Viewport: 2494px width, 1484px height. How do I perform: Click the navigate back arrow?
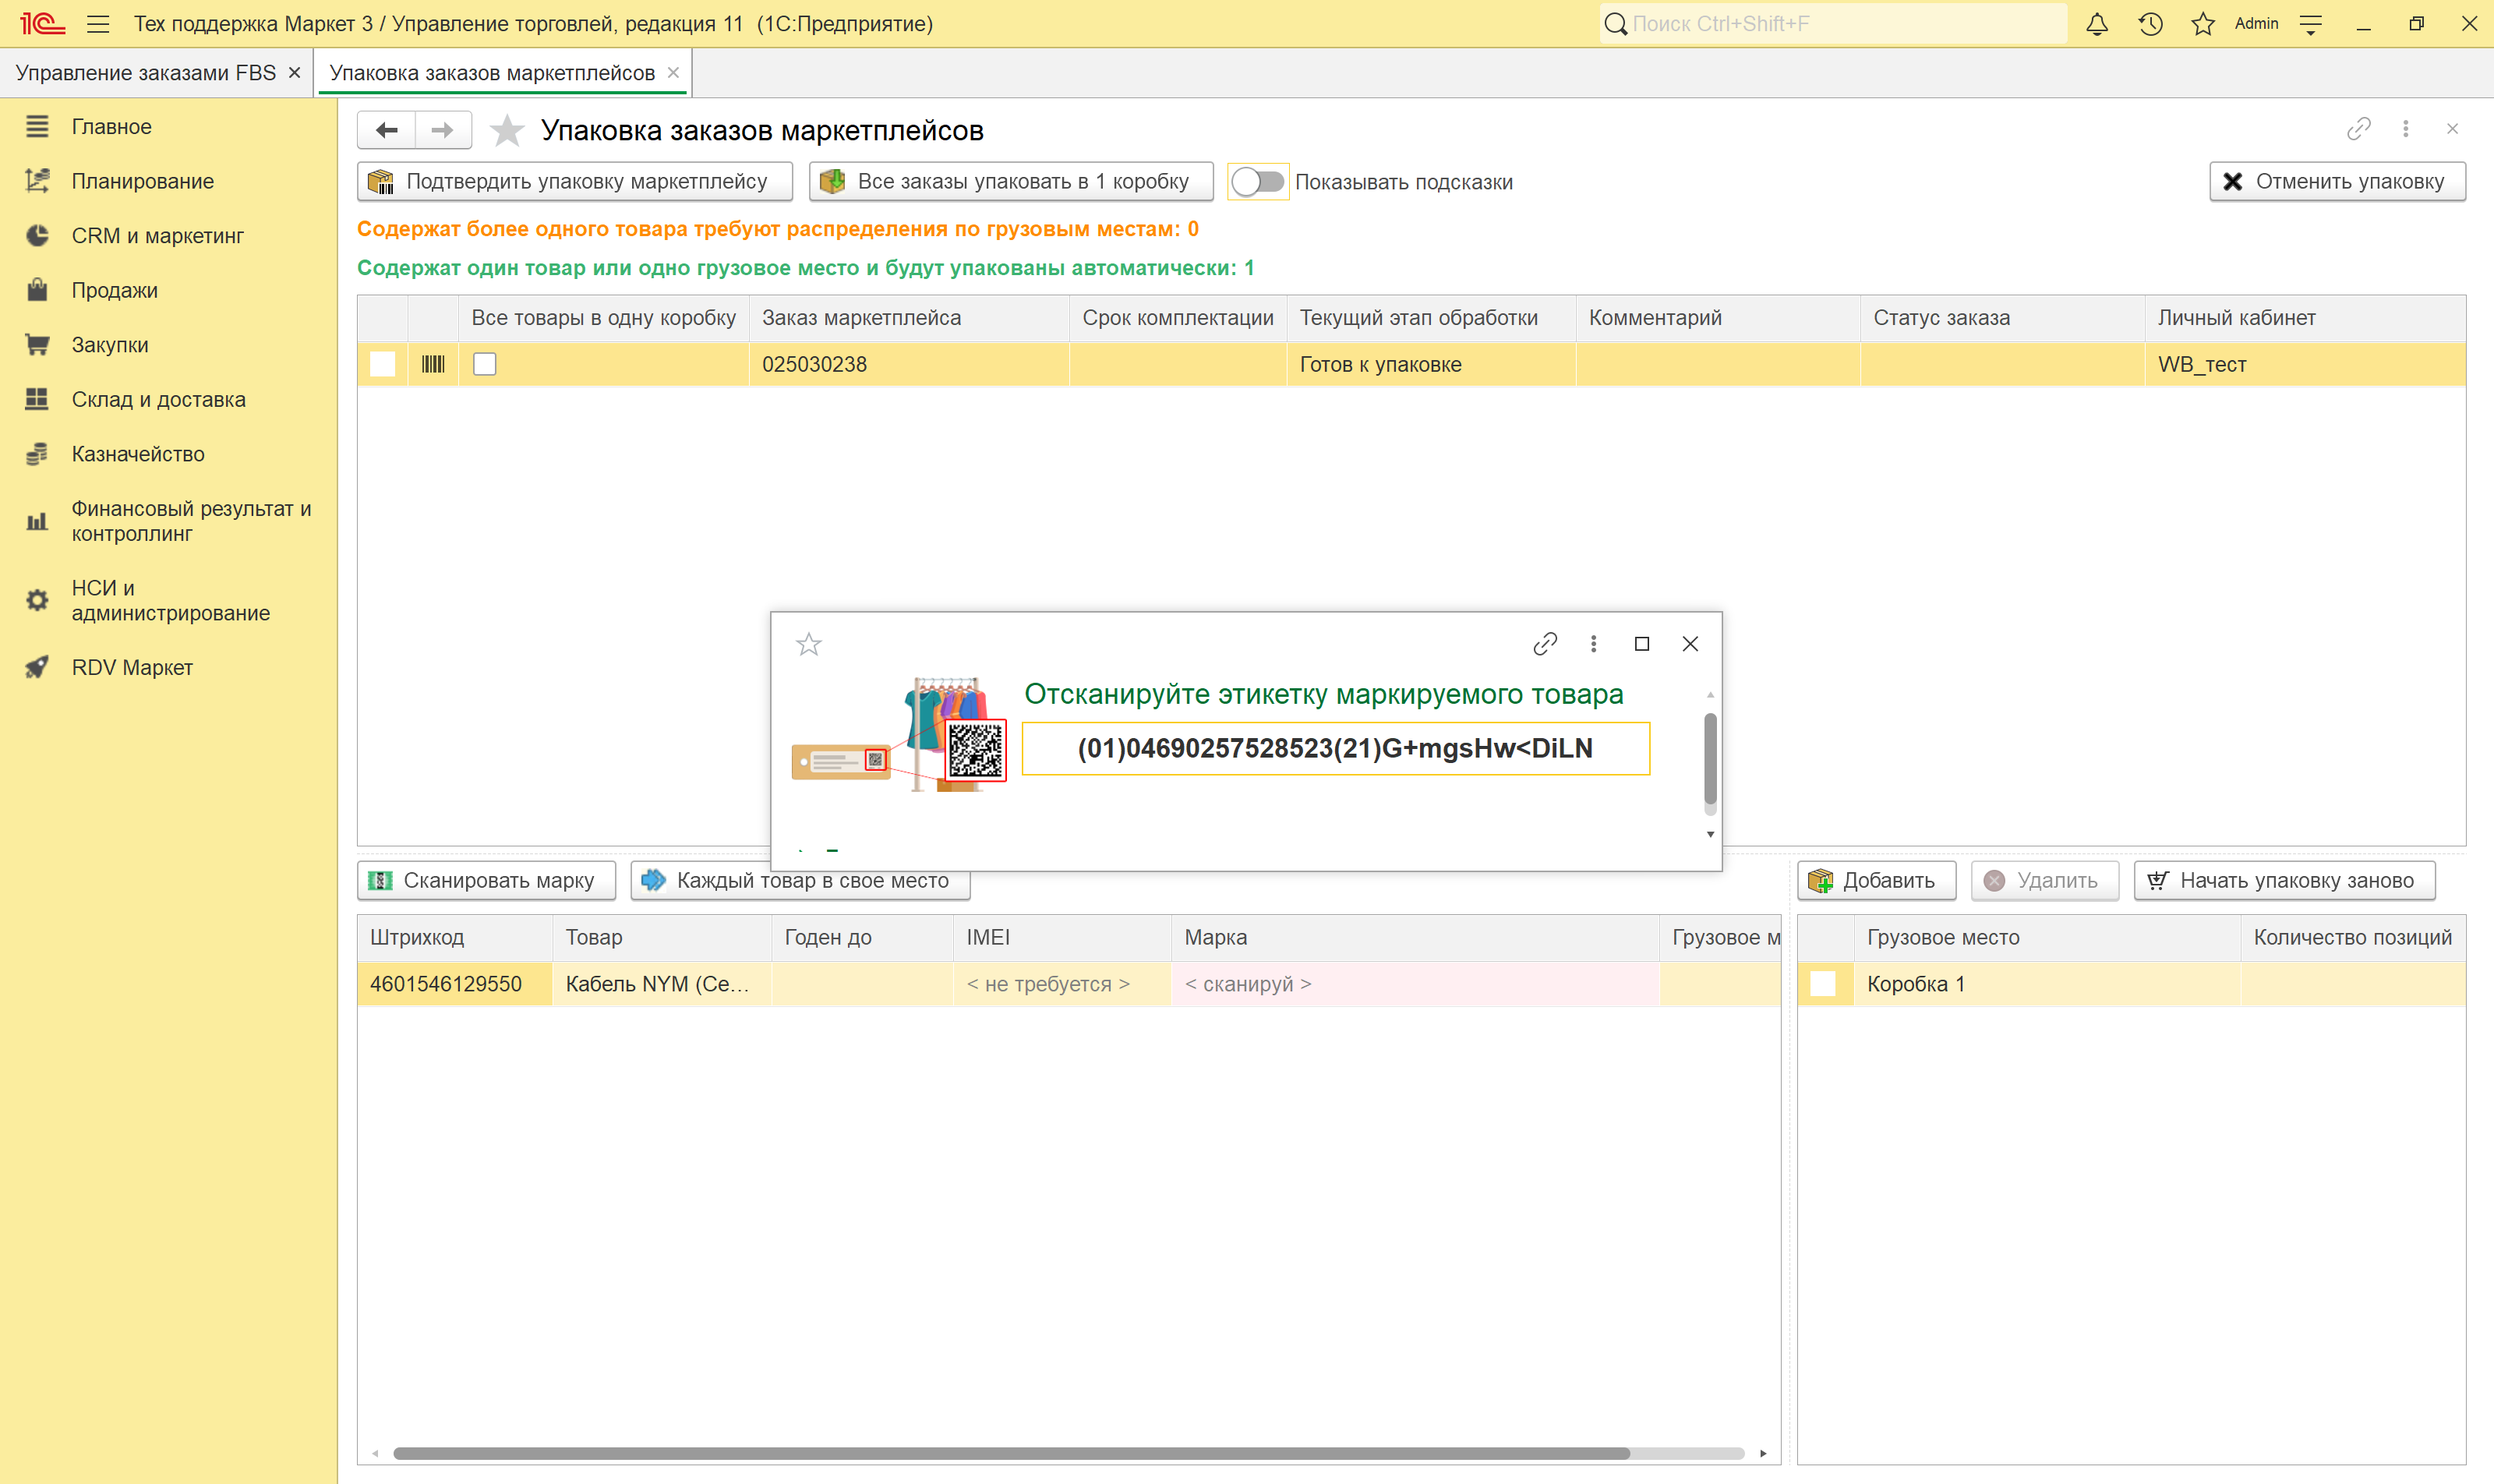pos(387,130)
